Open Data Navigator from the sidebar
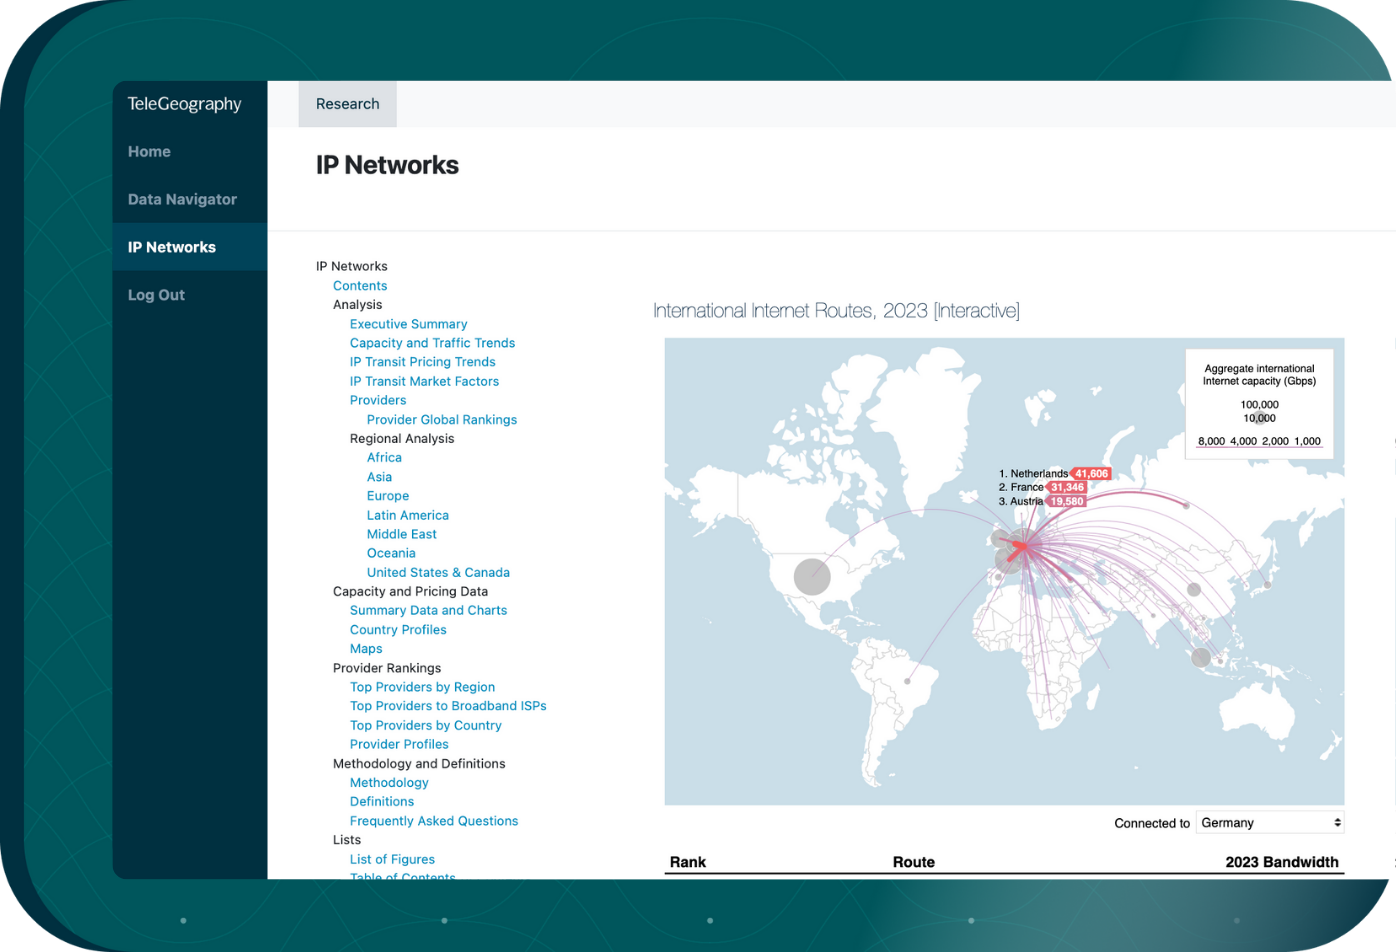This screenshot has width=1396, height=952. pyautogui.click(x=182, y=199)
